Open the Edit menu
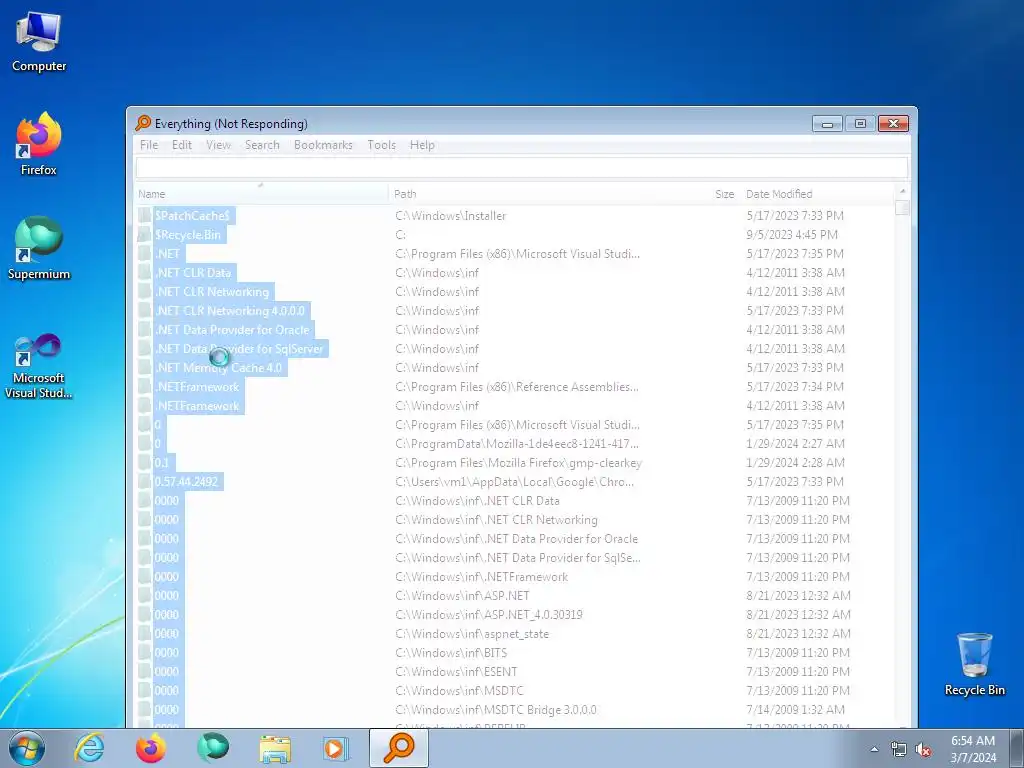The height and width of the screenshot is (768, 1024). [182, 145]
